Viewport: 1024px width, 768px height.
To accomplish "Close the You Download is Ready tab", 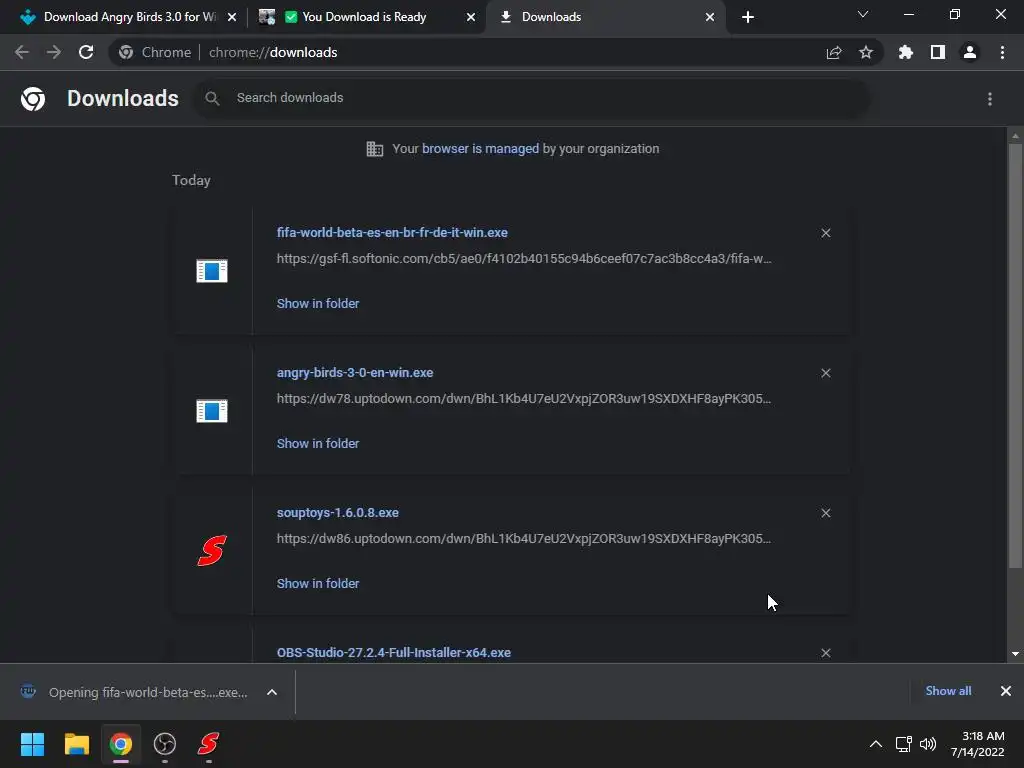I will pyautogui.click(x=471, y=17).
